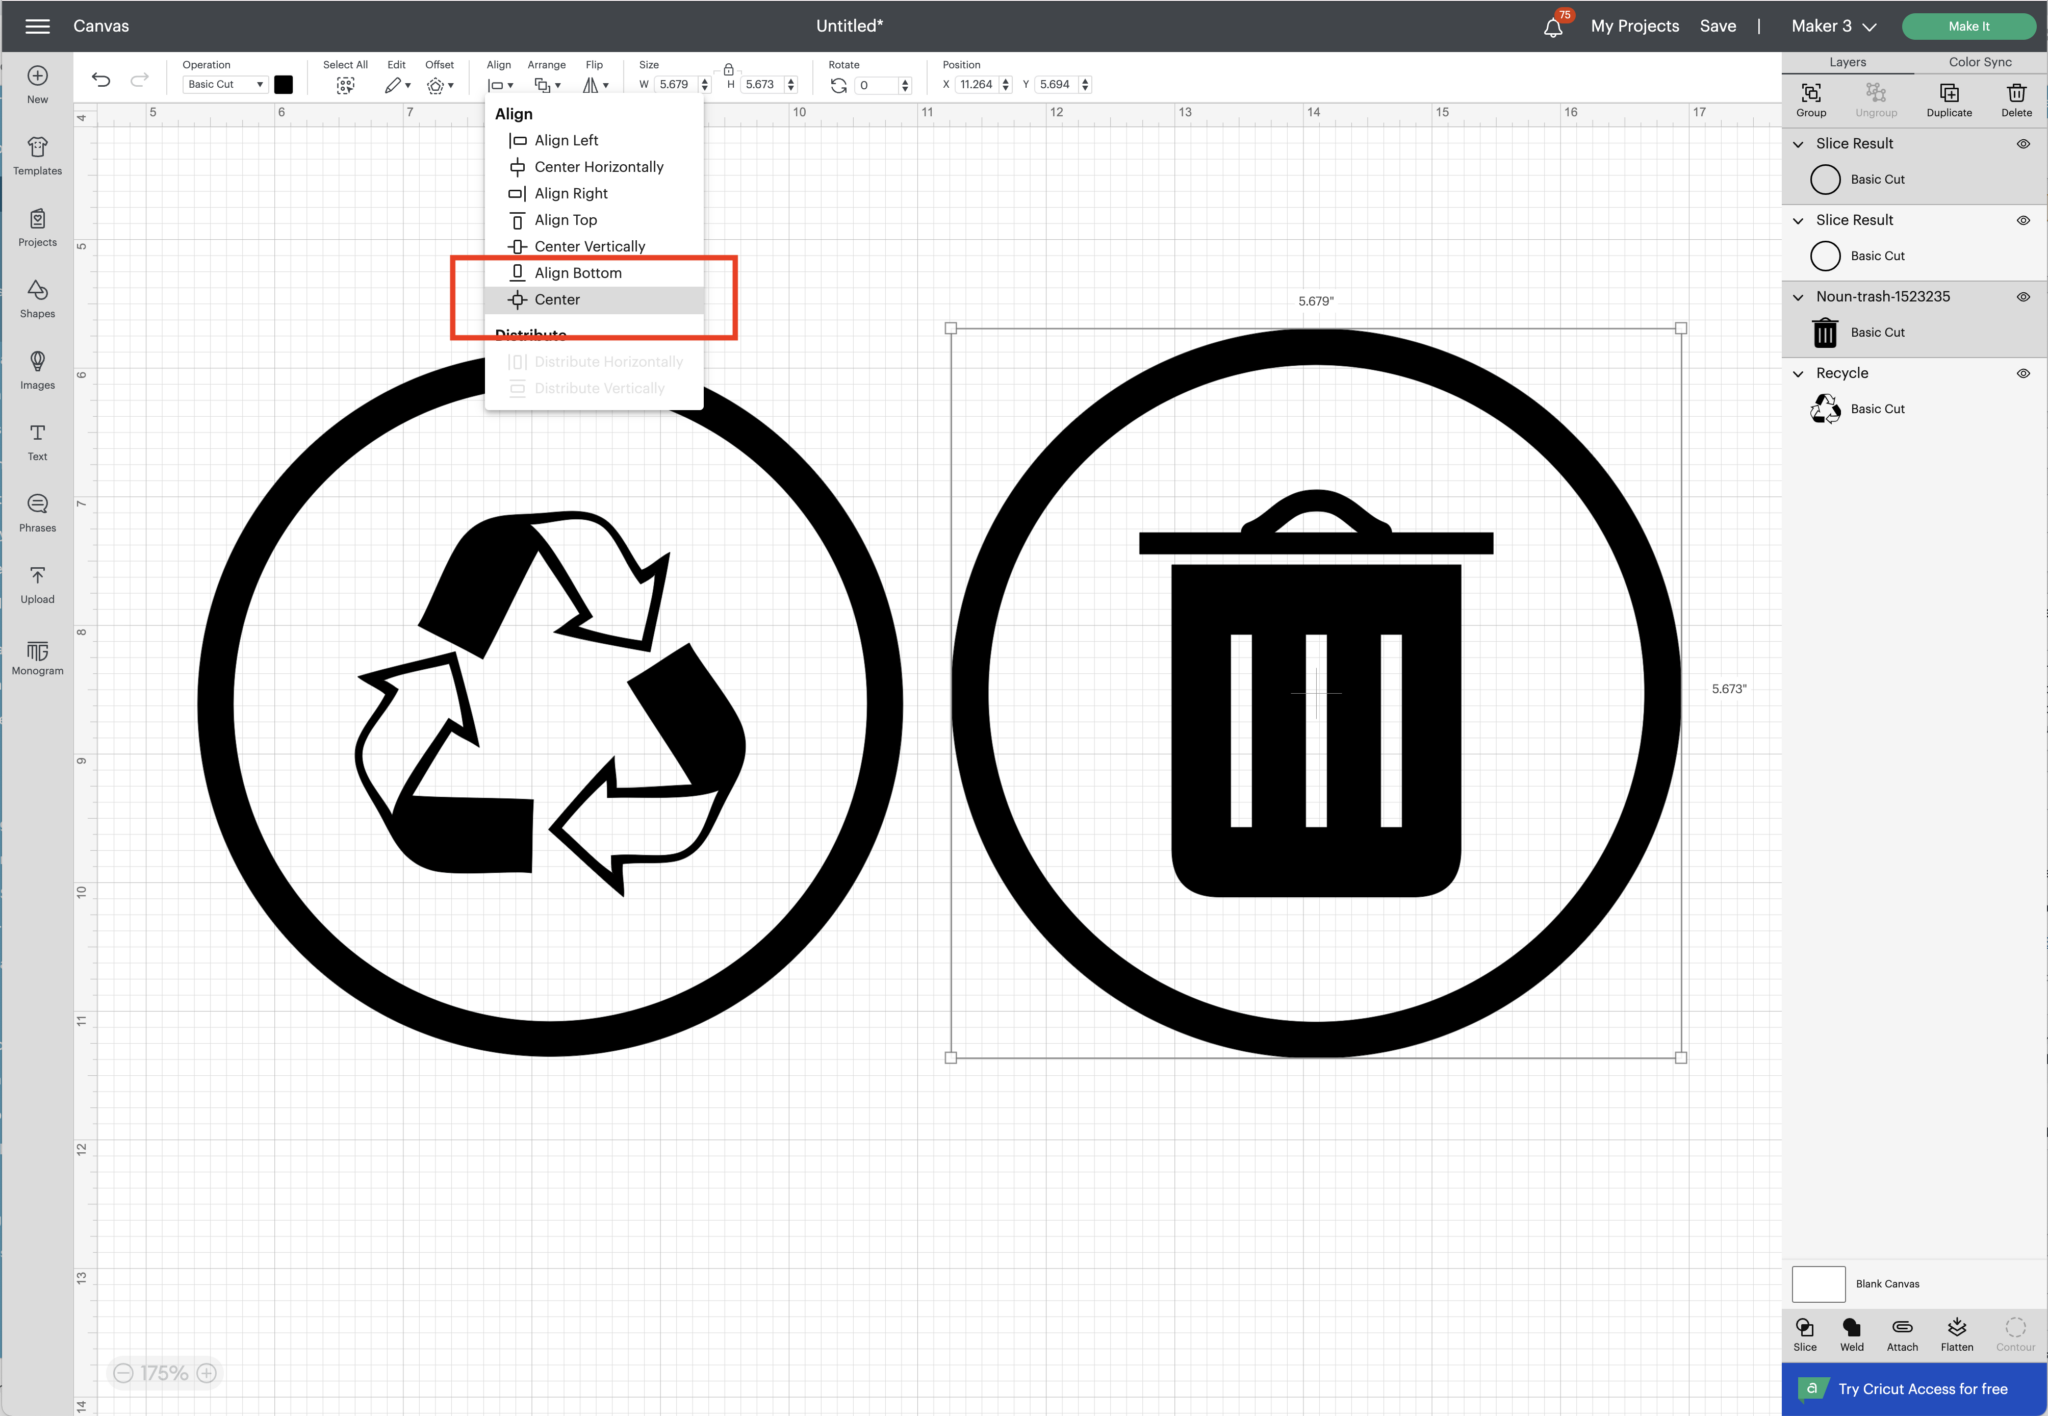2048x1416 pixels.
Task: Hide the Noun-trash-1523235 layer
Action: (2022, 297)
